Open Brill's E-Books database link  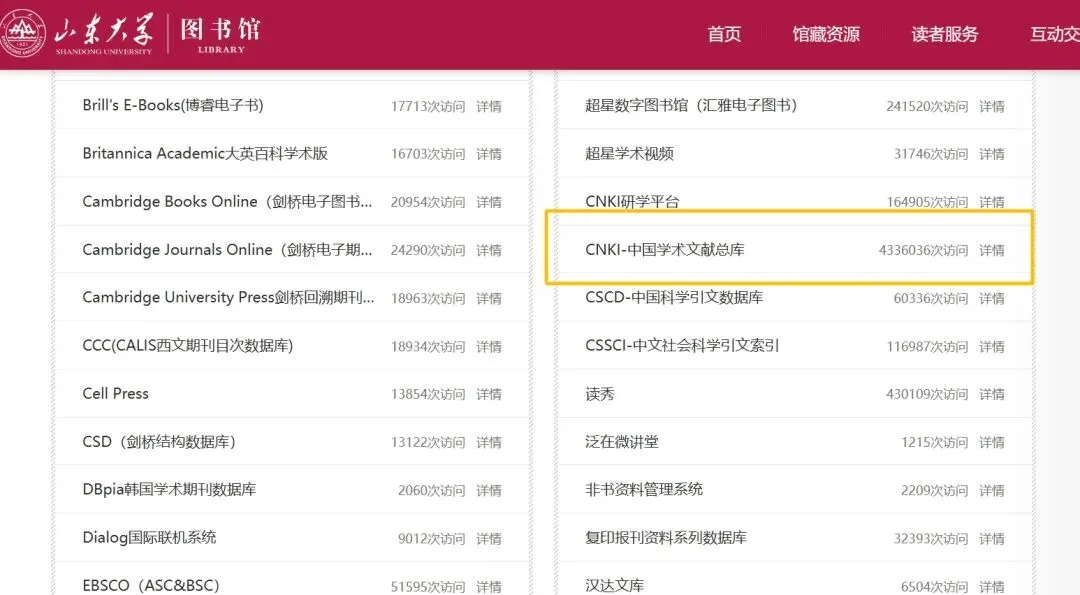[173, 105]
